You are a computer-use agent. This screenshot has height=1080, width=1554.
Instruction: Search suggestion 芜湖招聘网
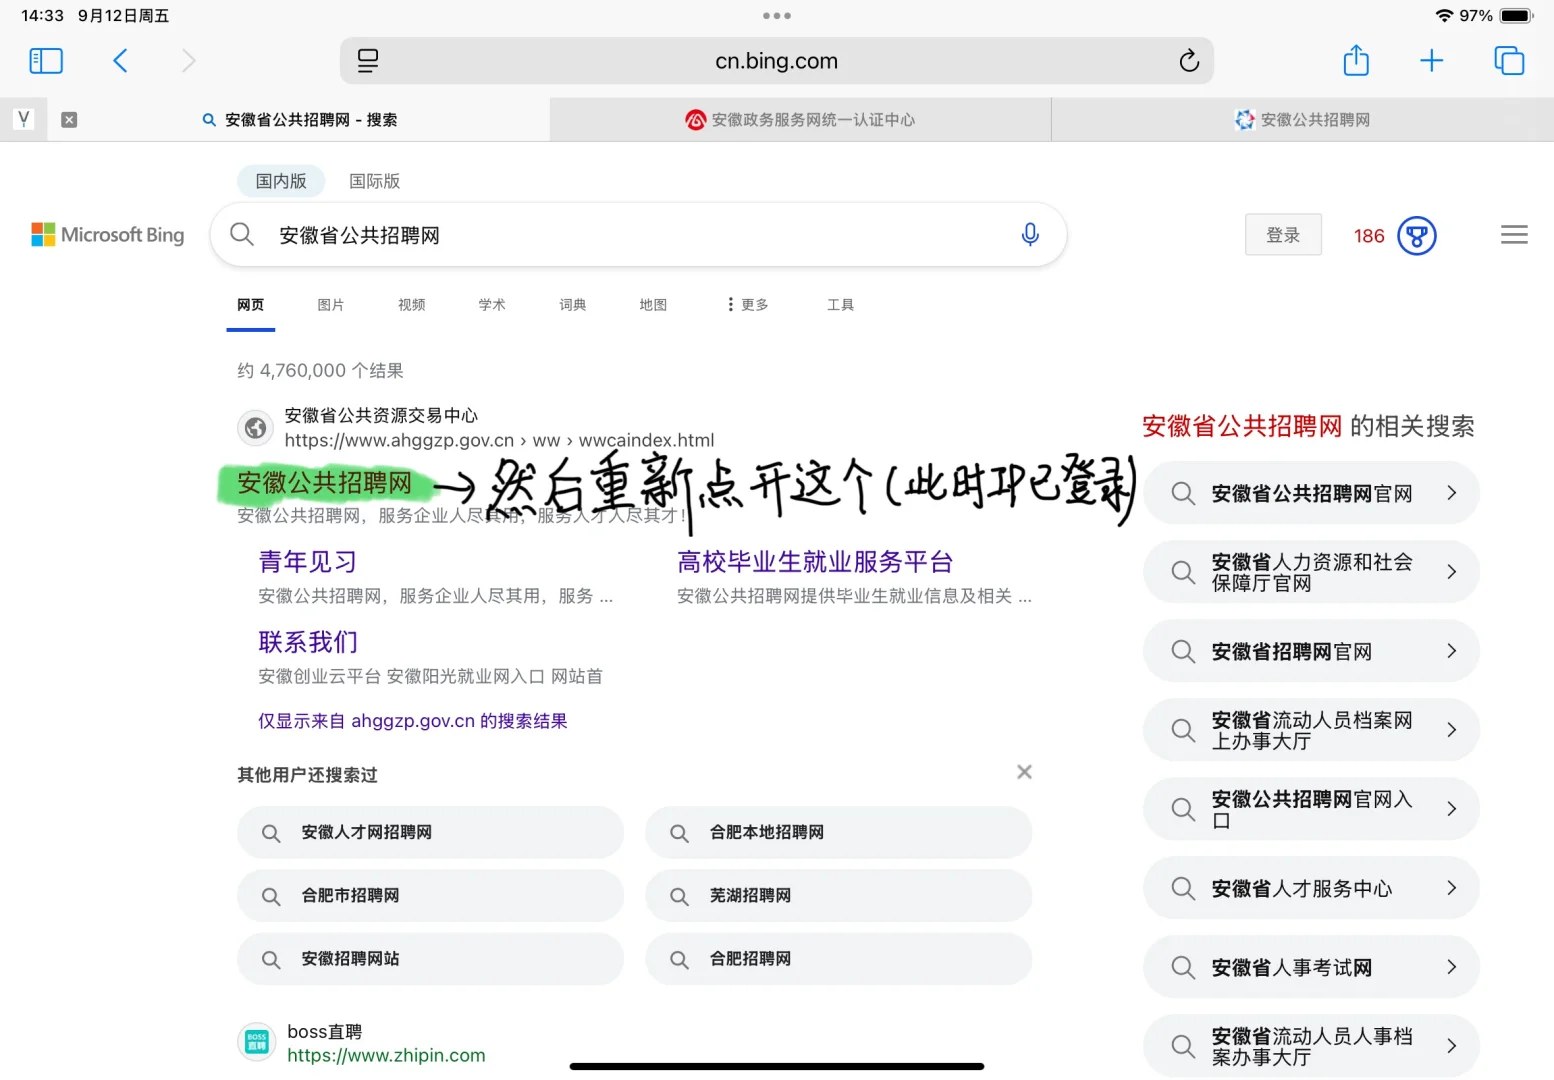pyautogui.click(x=838, y=896)
